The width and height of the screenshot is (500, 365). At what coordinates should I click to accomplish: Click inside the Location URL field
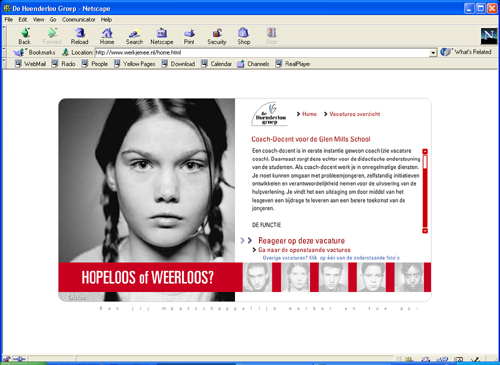(262, 53)
